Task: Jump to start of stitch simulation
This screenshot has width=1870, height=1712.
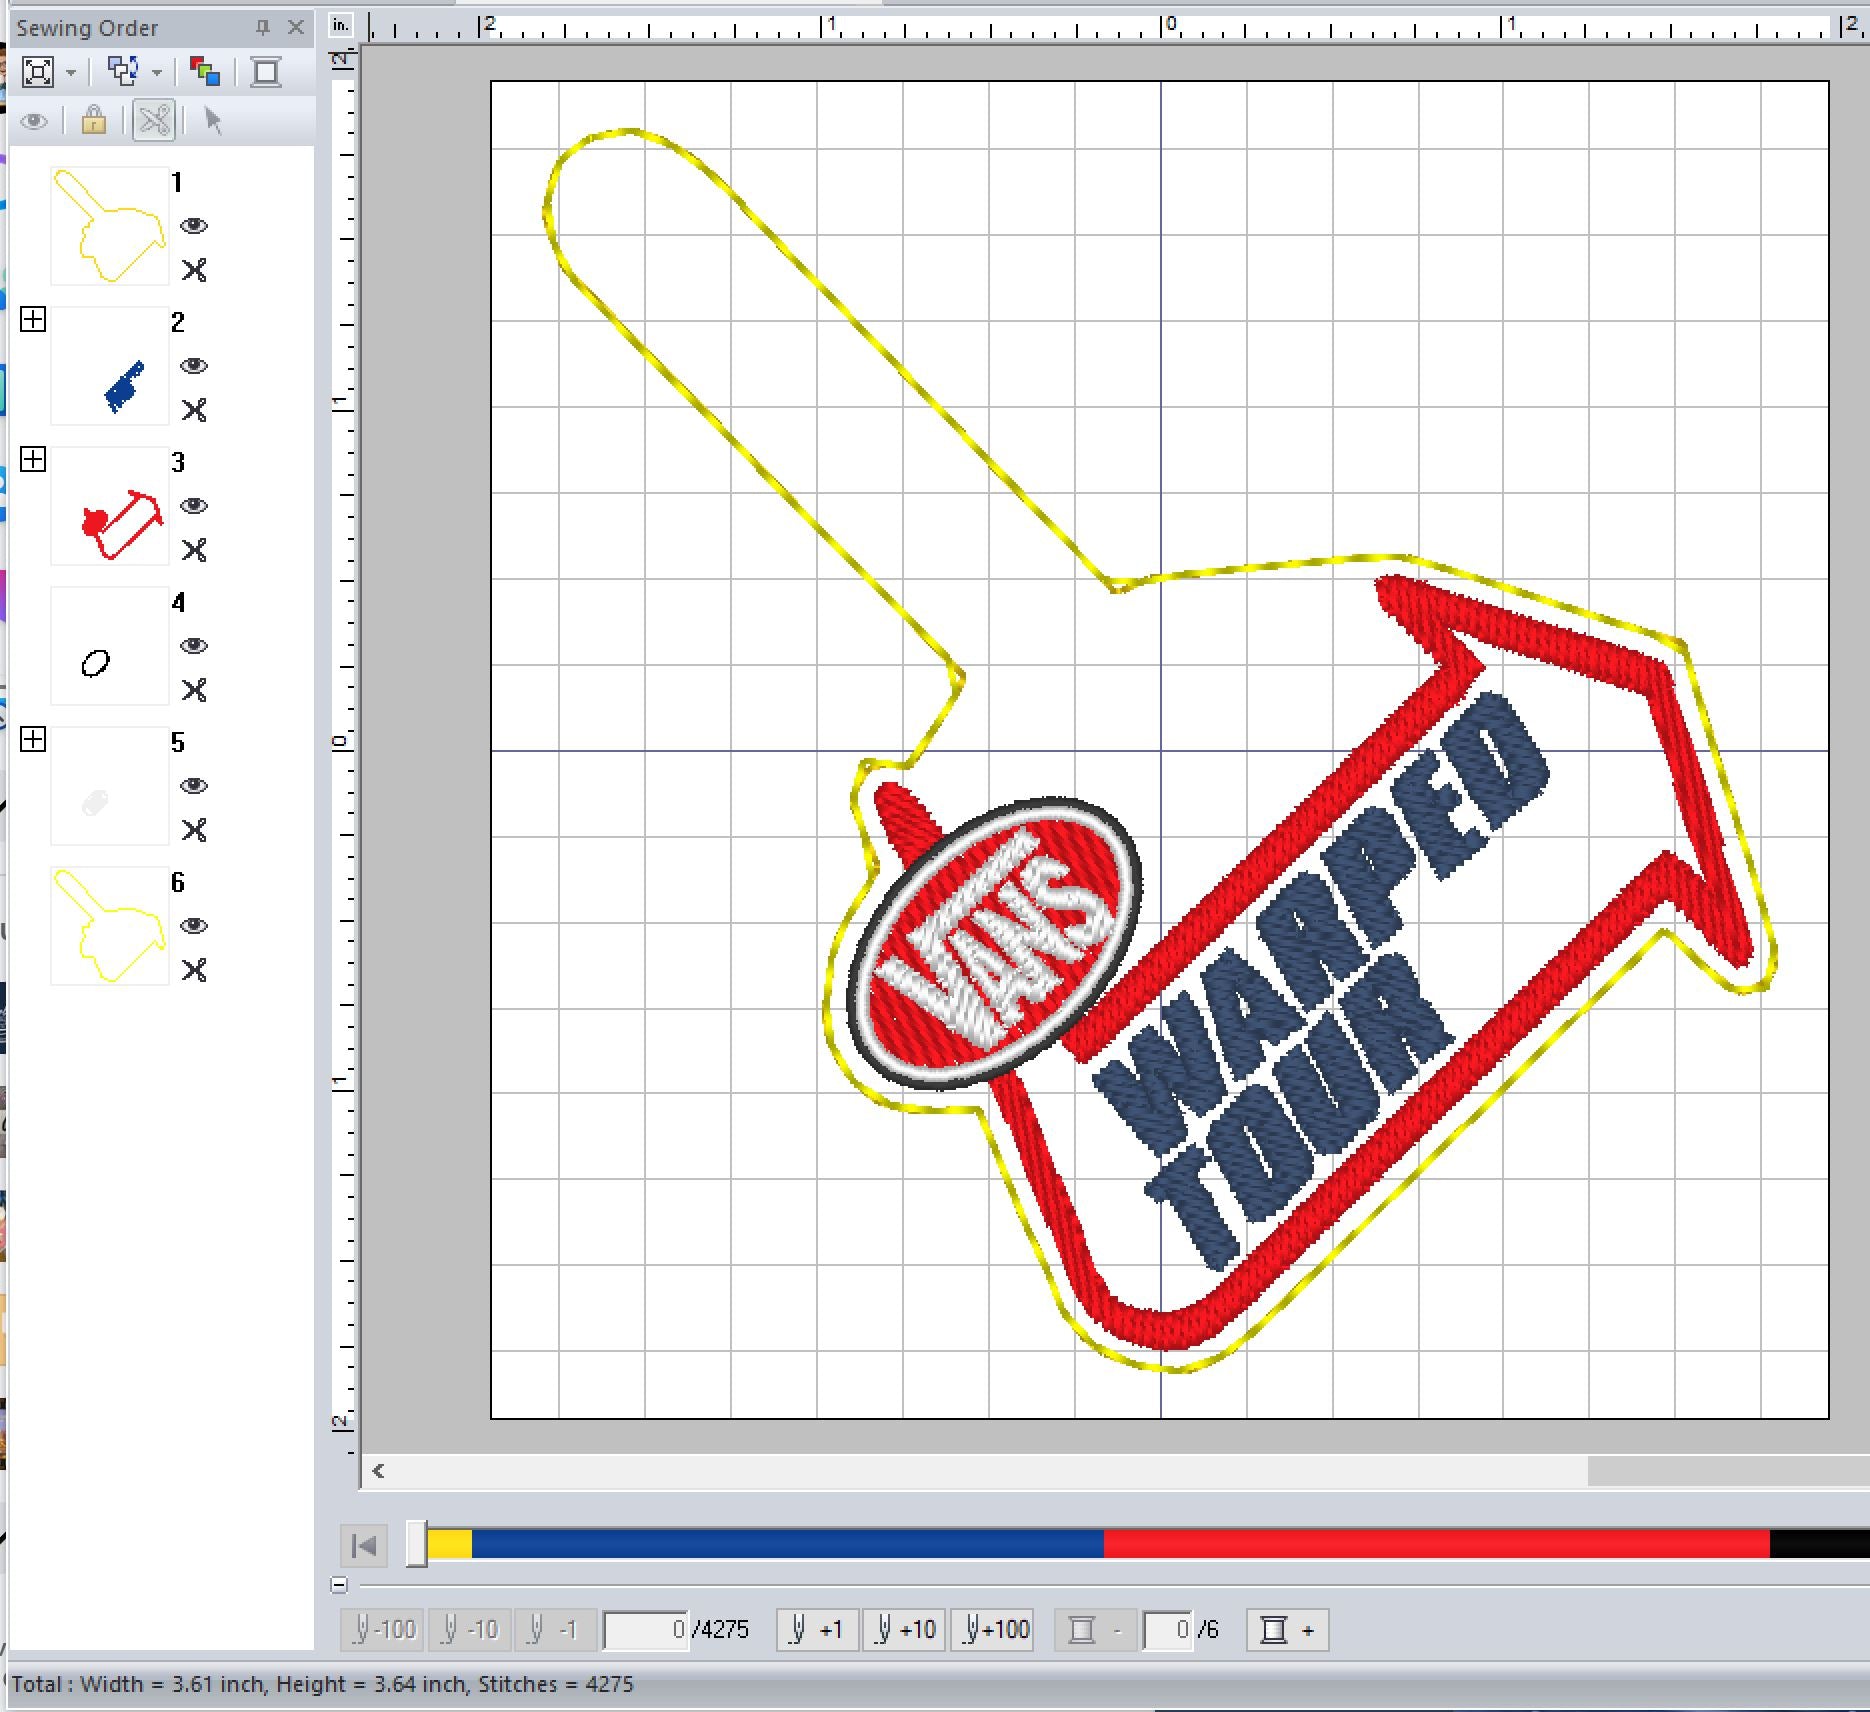Action: pos(364,1546)
